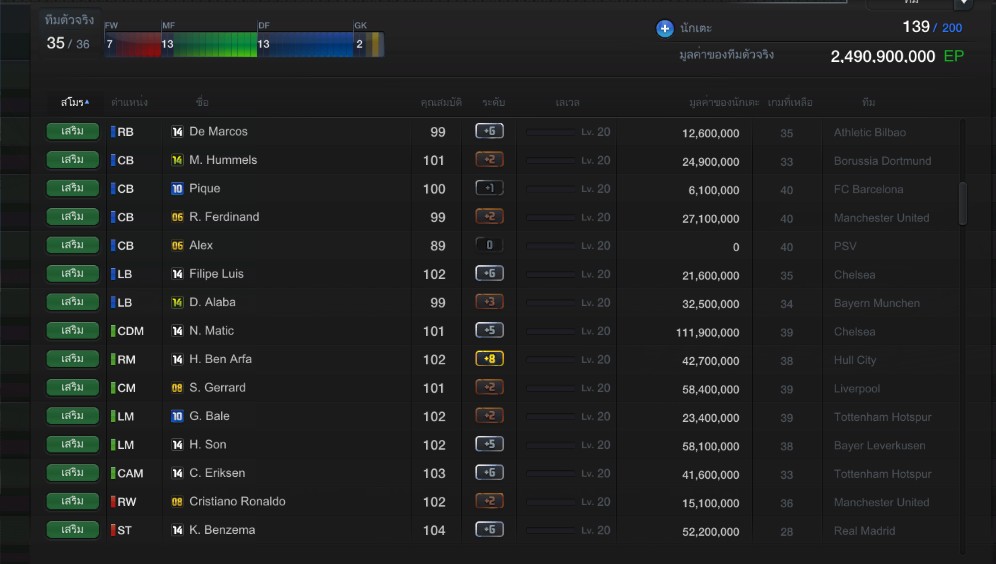Click the เสริม button for M. Hummels
Image resolution: width=996 pixels, height=564 pixels.
tap(72, 159)
